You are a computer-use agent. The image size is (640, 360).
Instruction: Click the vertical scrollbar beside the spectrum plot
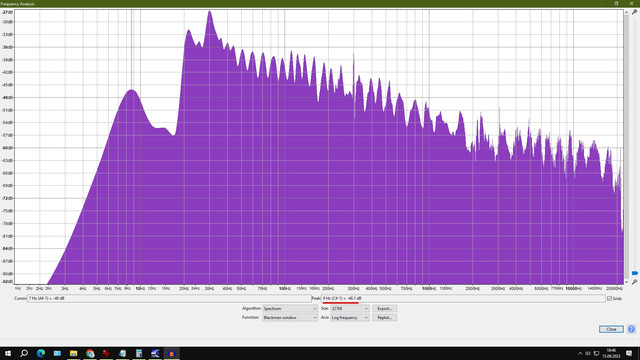click(x=626, y=147)
